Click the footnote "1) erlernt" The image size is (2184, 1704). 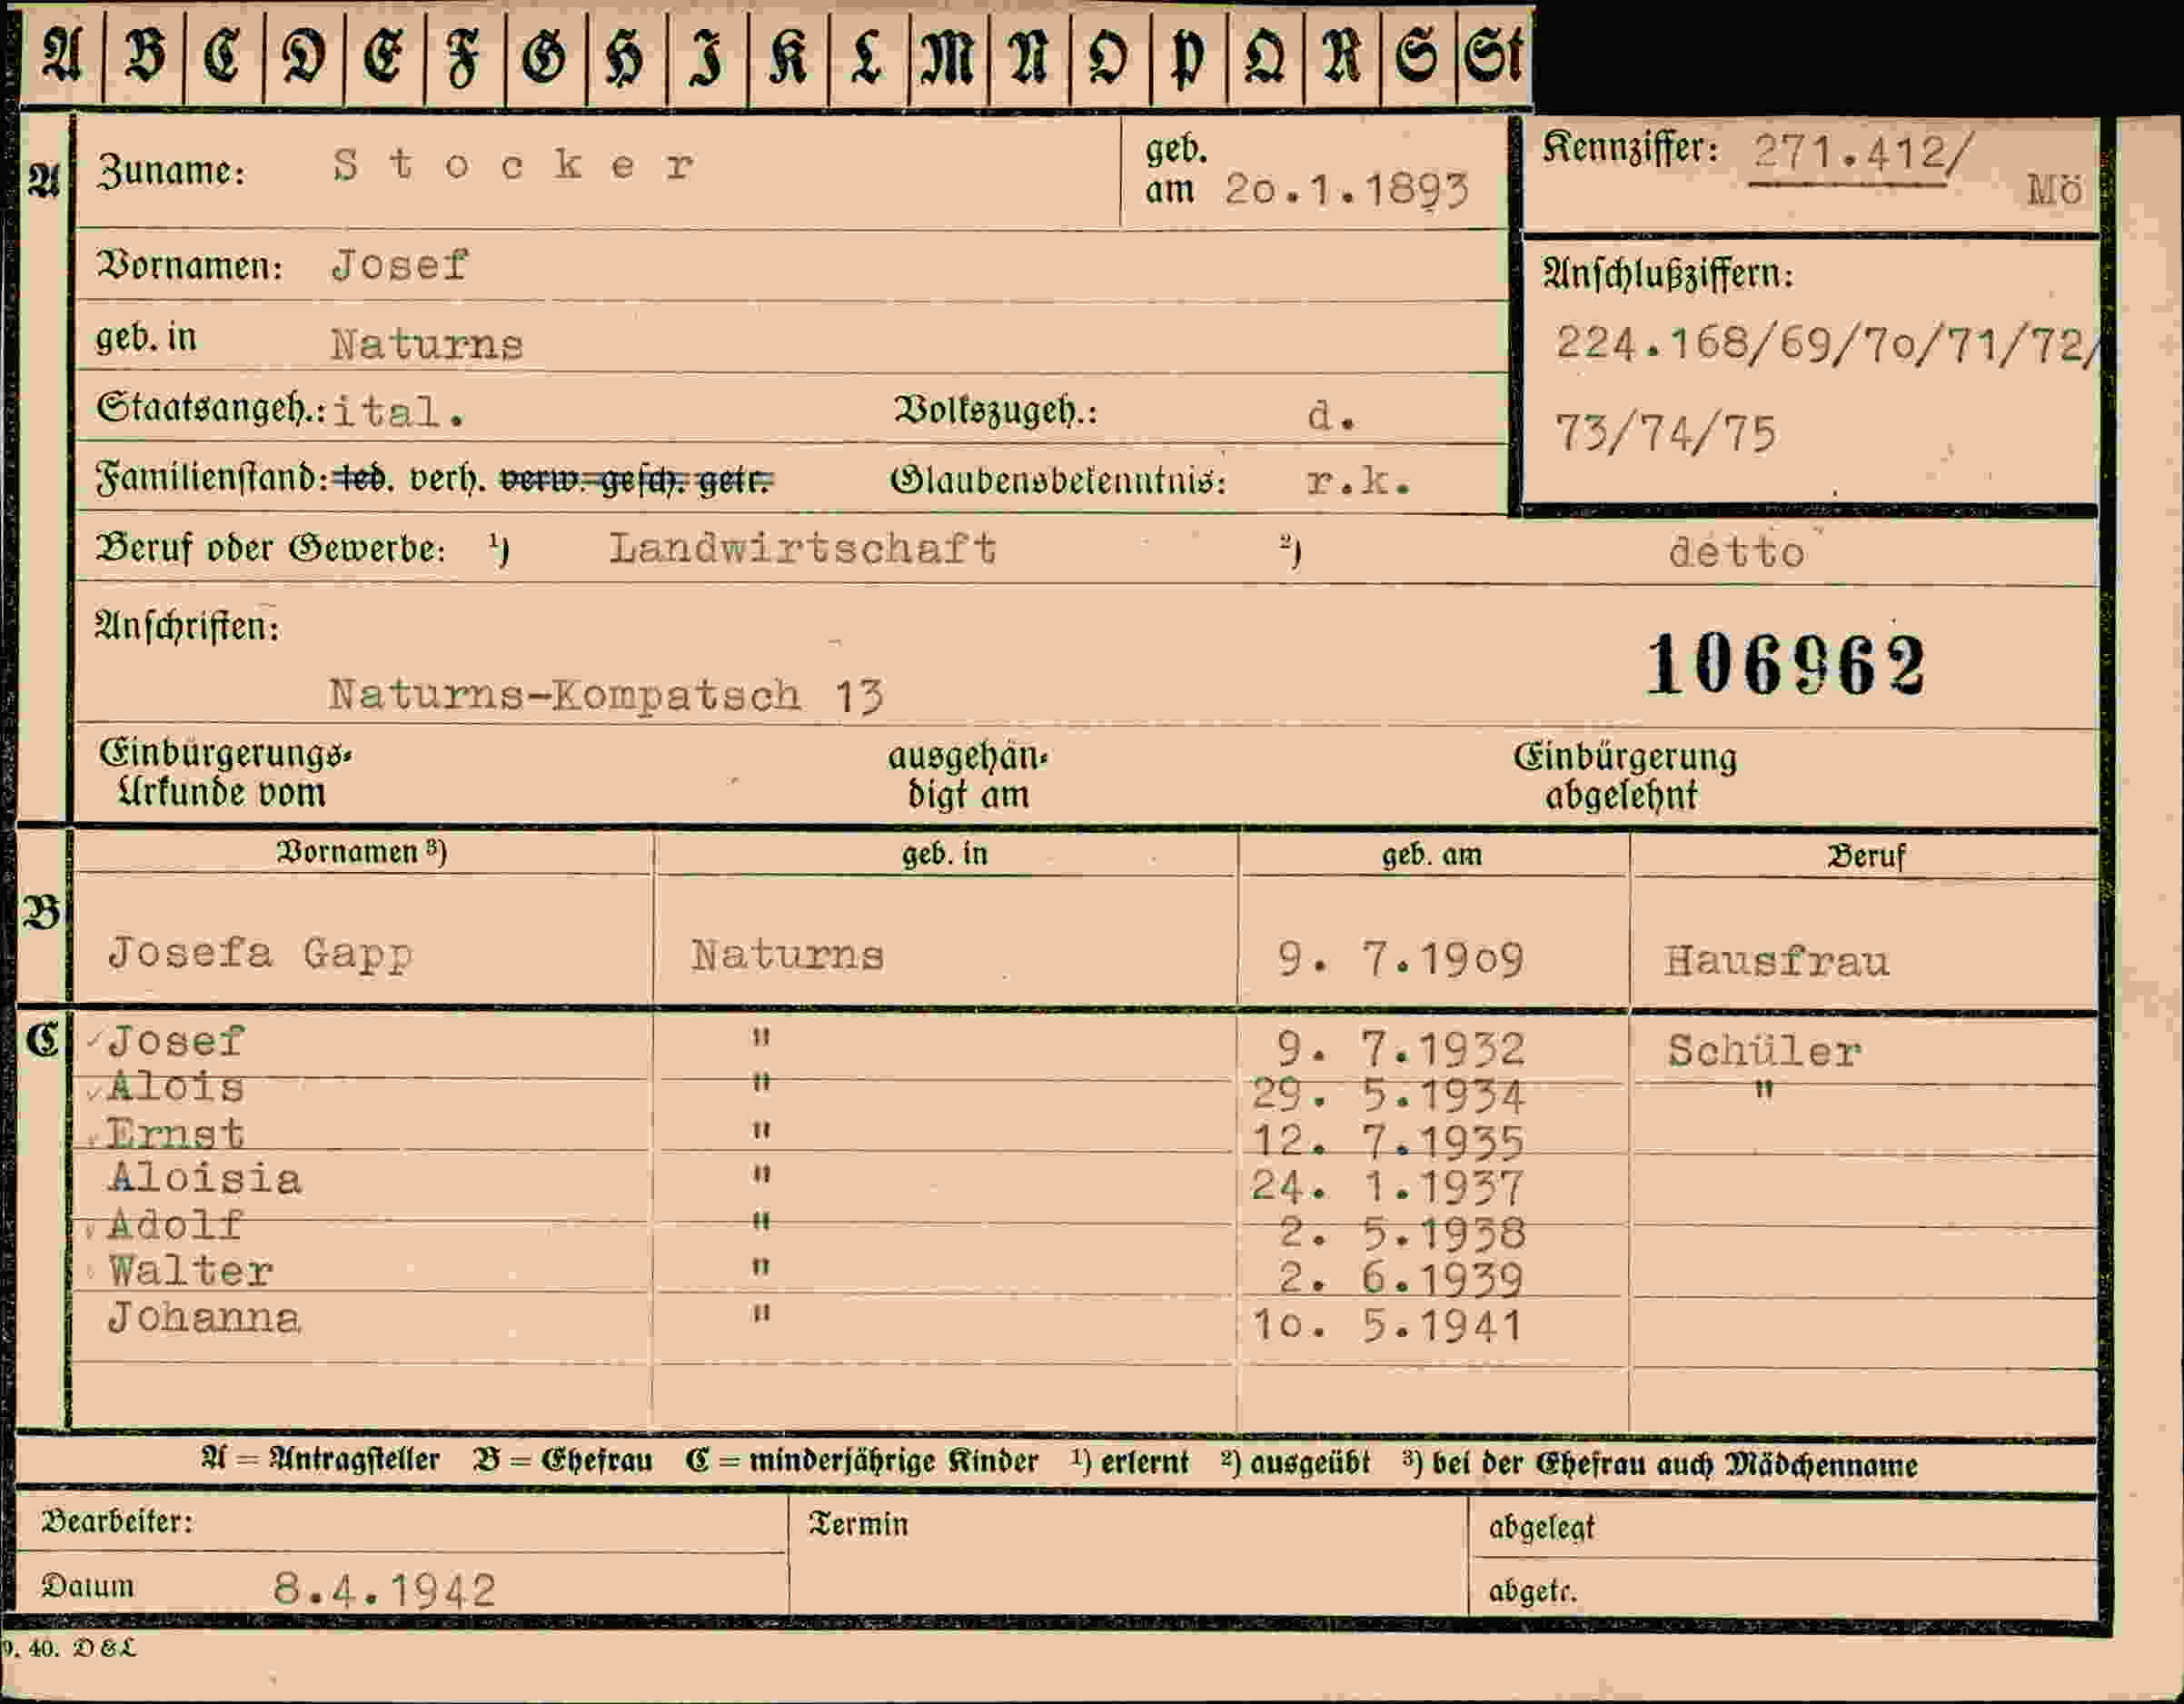(x=1130, y=1463)
